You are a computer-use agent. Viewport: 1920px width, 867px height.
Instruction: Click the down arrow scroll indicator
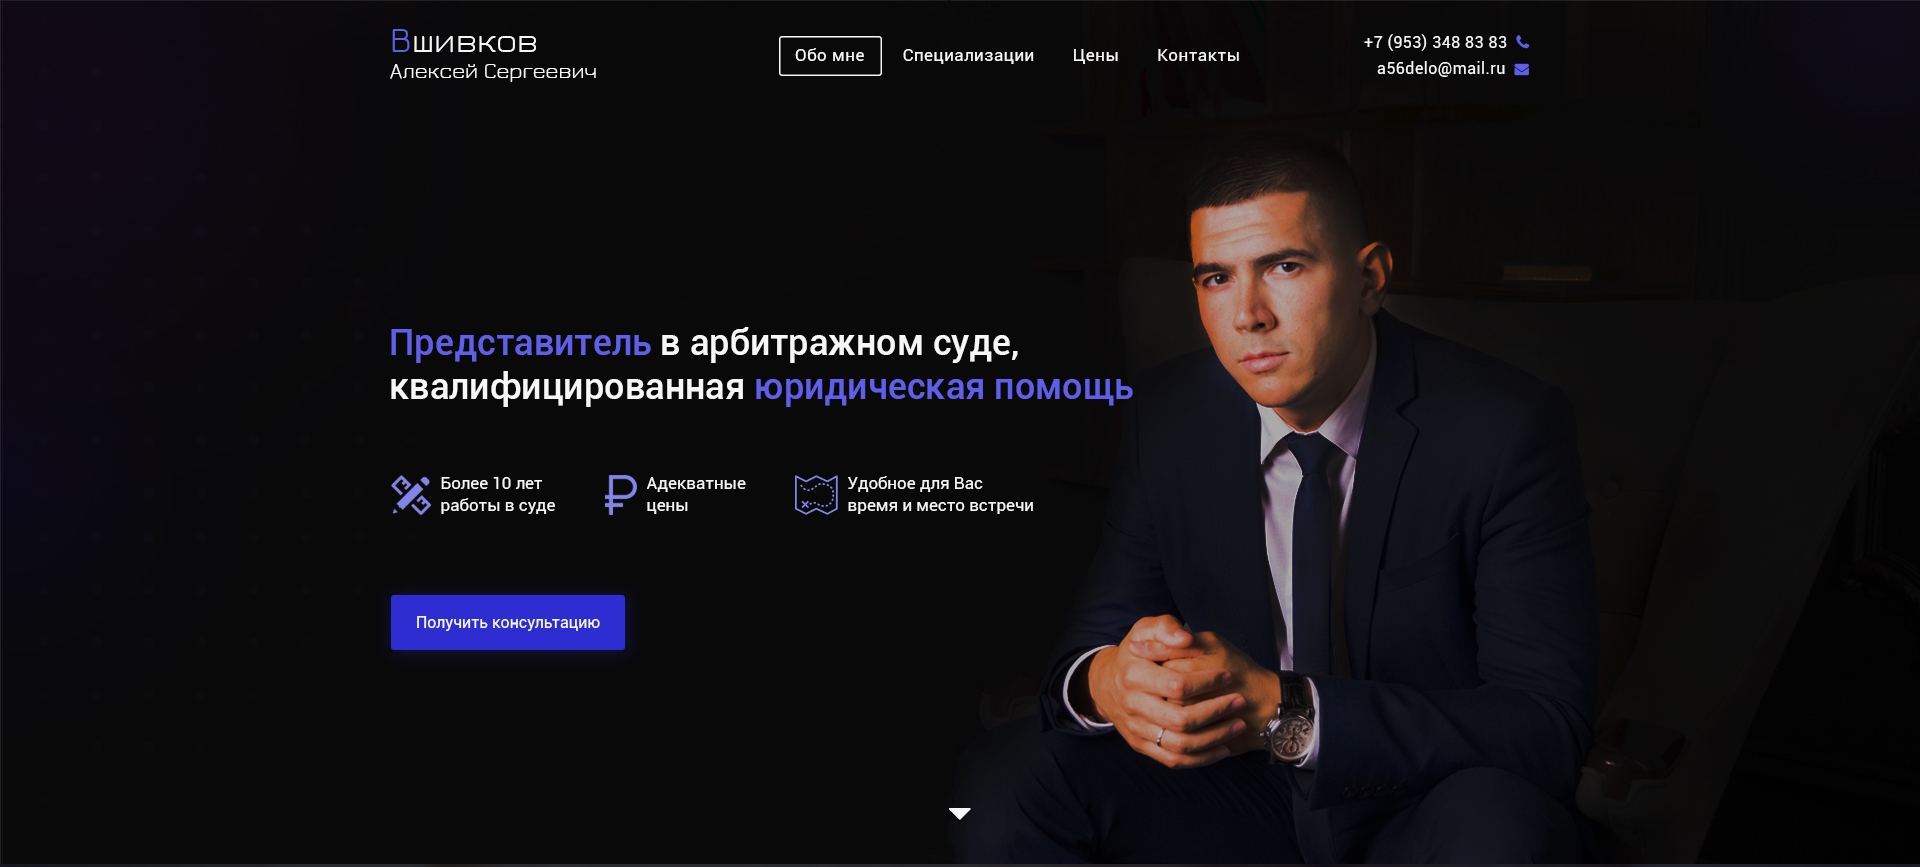(960, 814)
